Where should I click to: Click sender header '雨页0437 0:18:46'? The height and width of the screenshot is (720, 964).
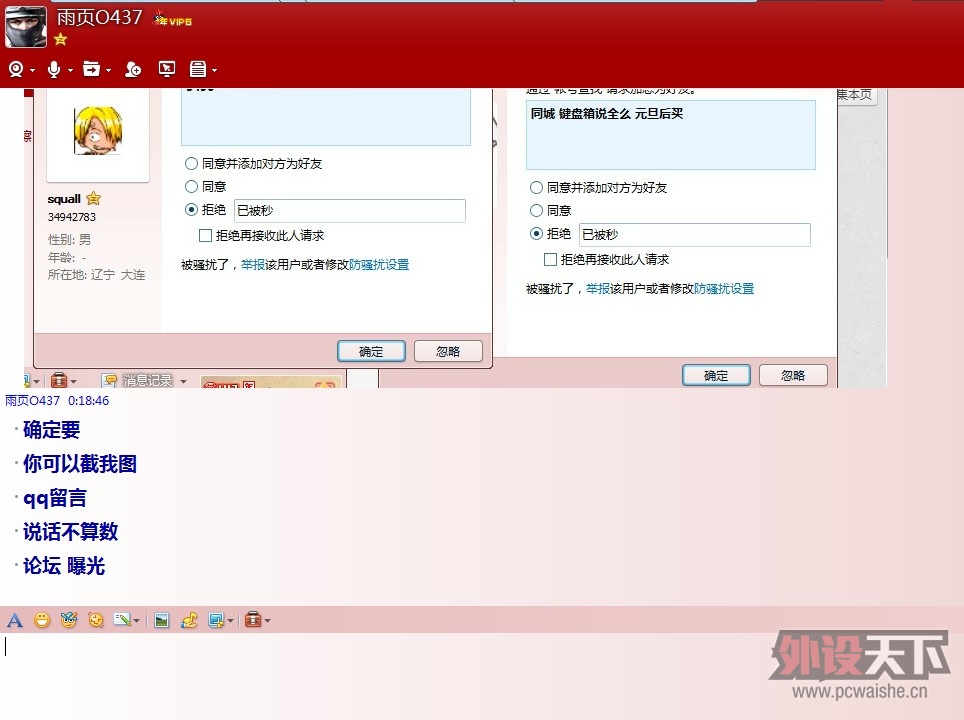57,400
